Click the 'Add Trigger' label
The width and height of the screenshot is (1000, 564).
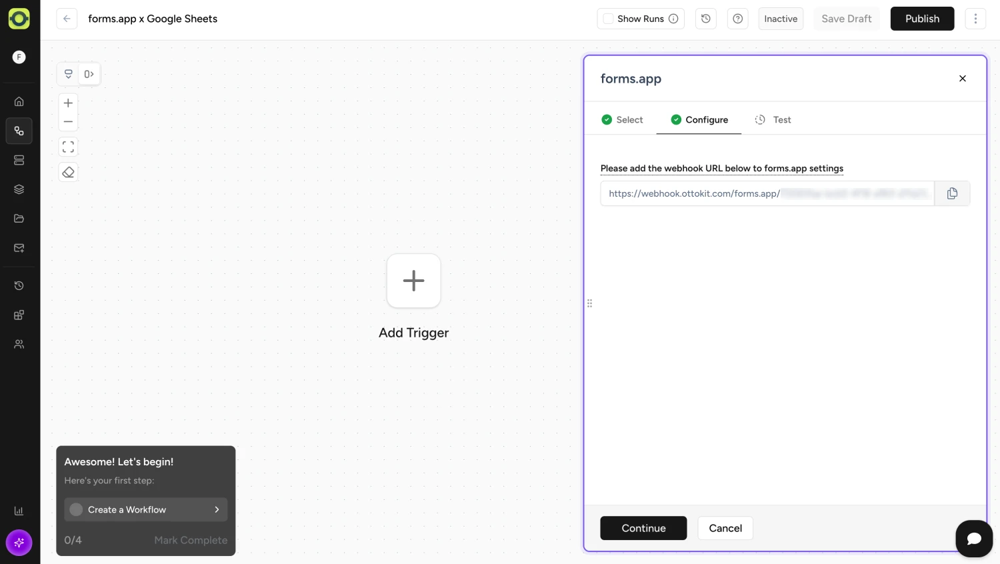tap(413, 332)
